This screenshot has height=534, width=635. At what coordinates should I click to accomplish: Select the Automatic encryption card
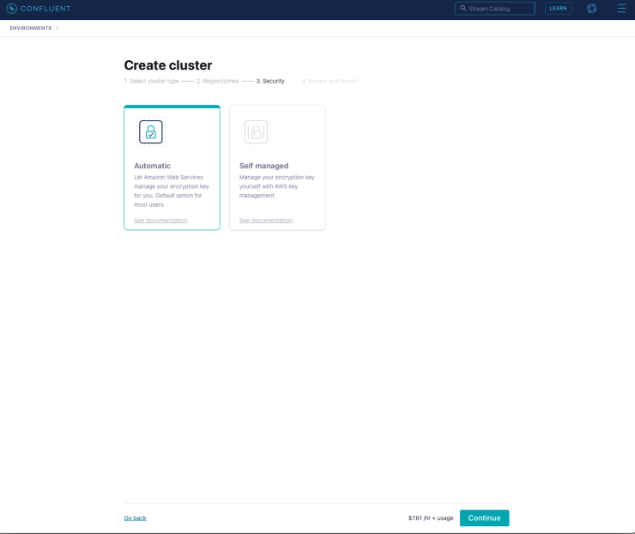(x=172, y=168)
